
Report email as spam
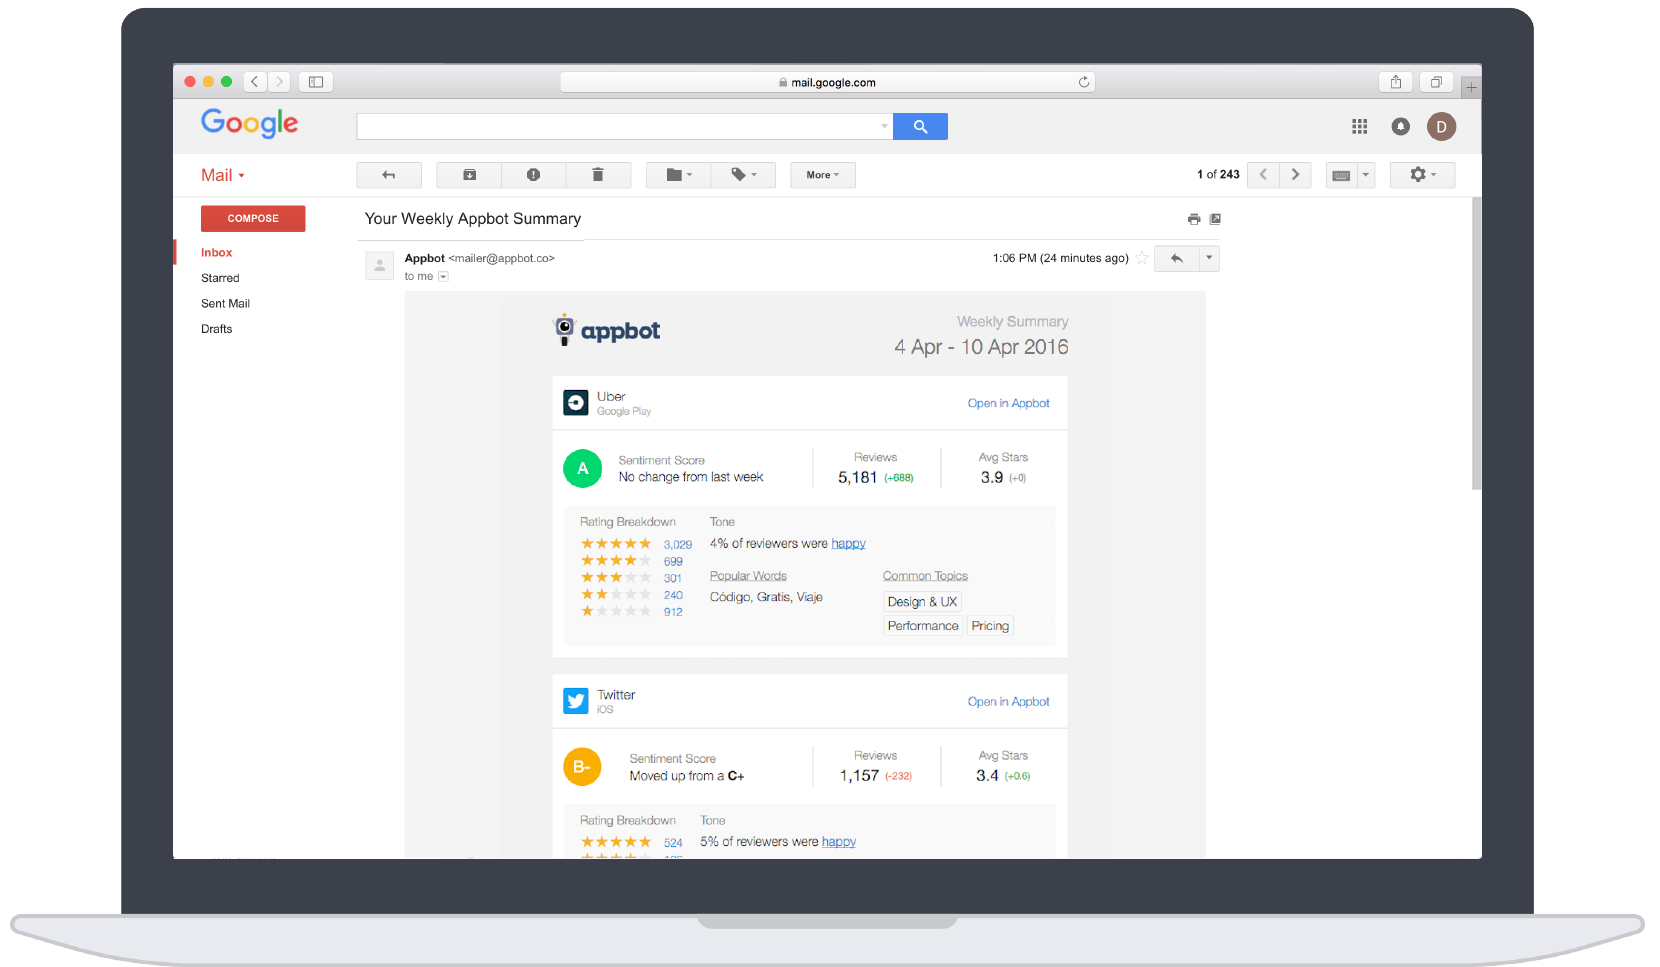point(533,175)
